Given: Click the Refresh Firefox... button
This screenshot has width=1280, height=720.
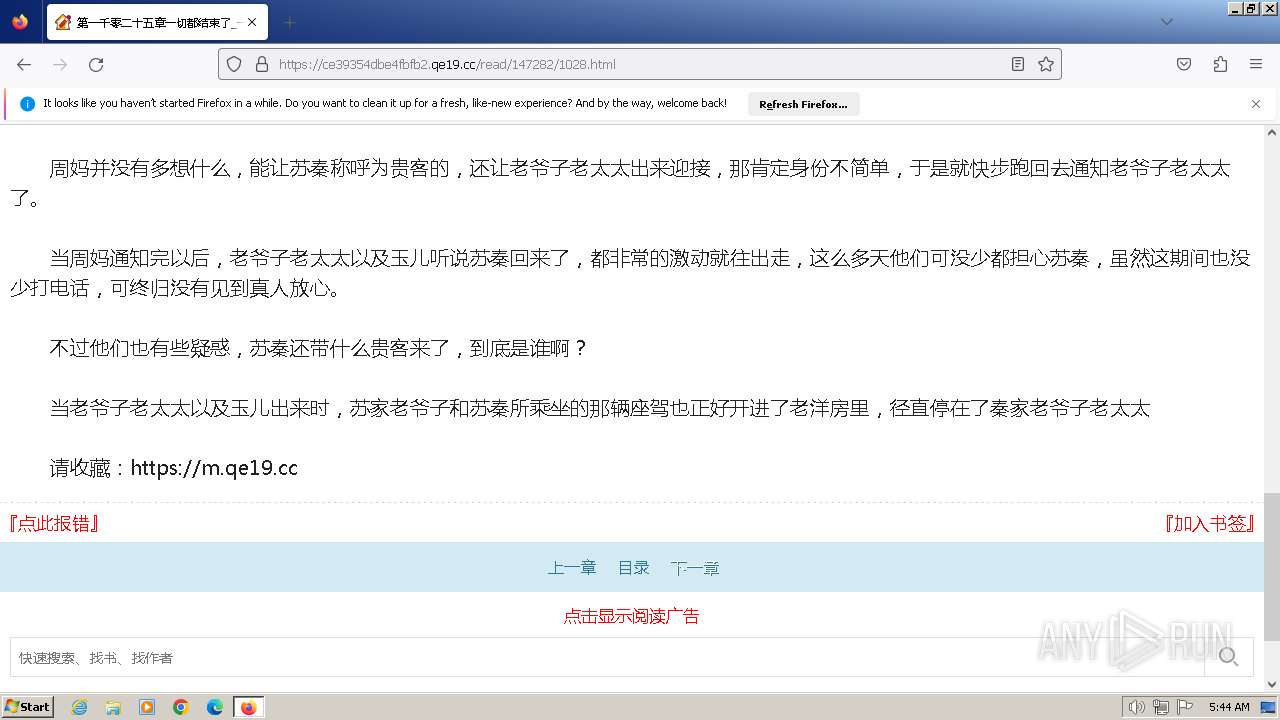Looking at the screenshot, I should [x=803, y=104].
